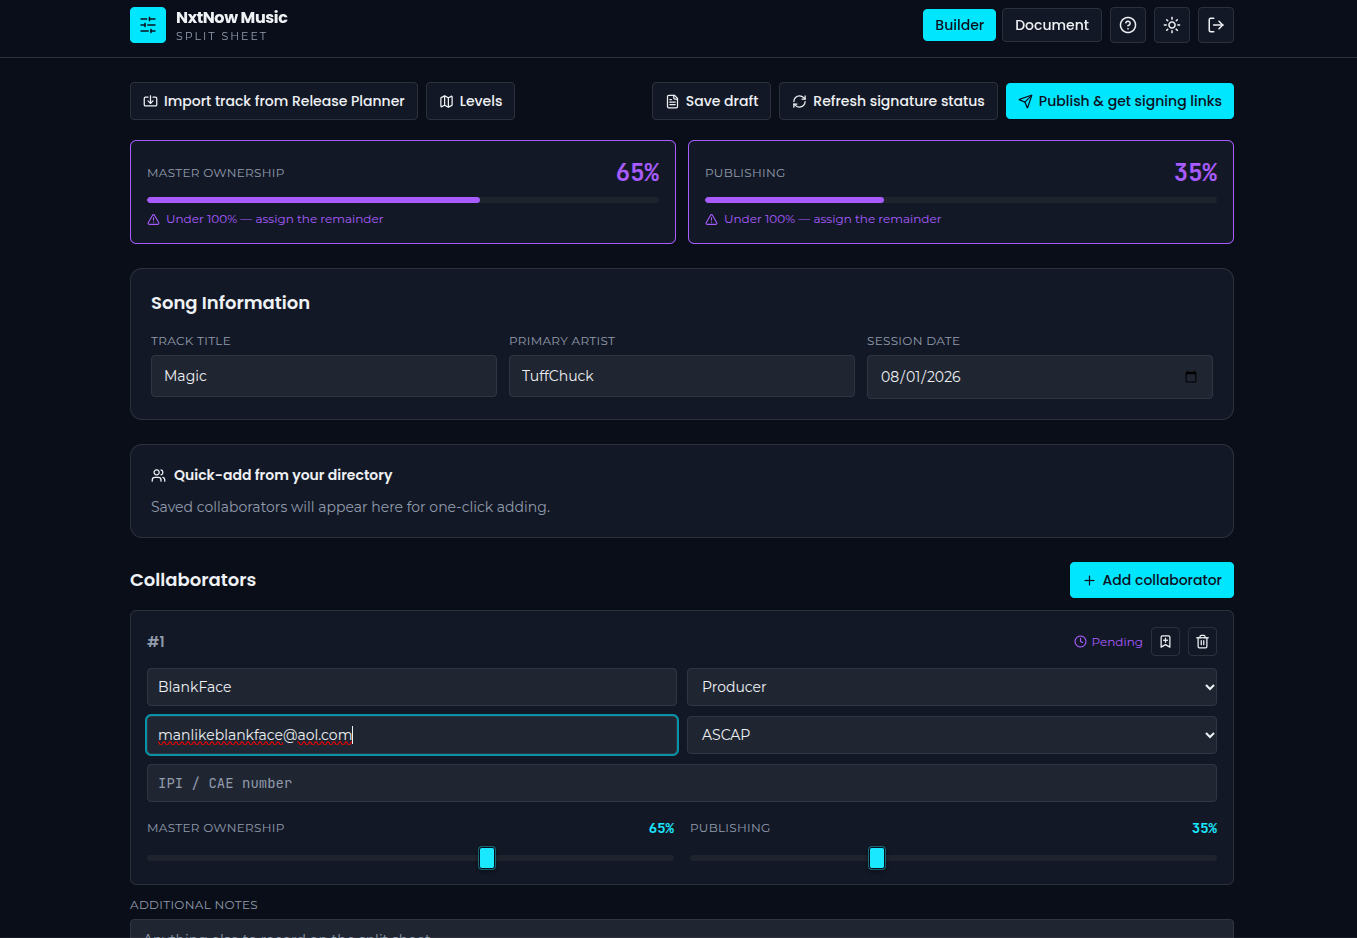This screenshot has width=1357, height=938.
Task: Switch to the Document tab
Action: 1052,25
